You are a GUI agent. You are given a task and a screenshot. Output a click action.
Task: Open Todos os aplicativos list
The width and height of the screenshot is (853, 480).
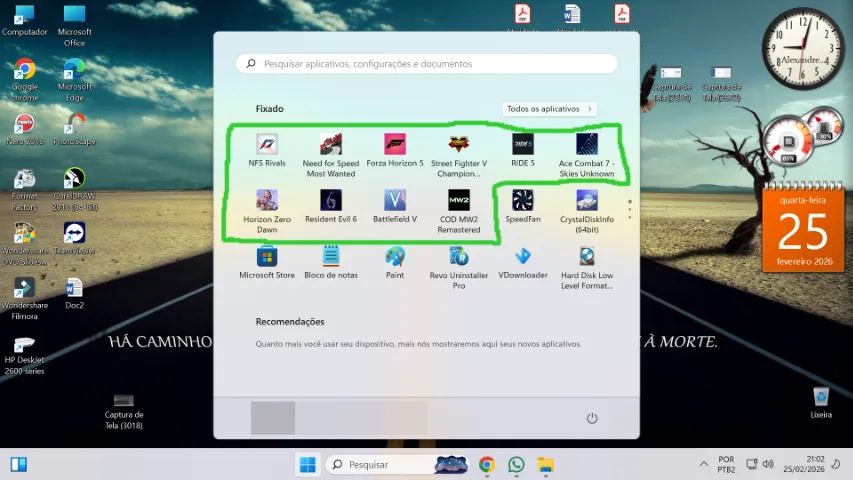[549, 109]
